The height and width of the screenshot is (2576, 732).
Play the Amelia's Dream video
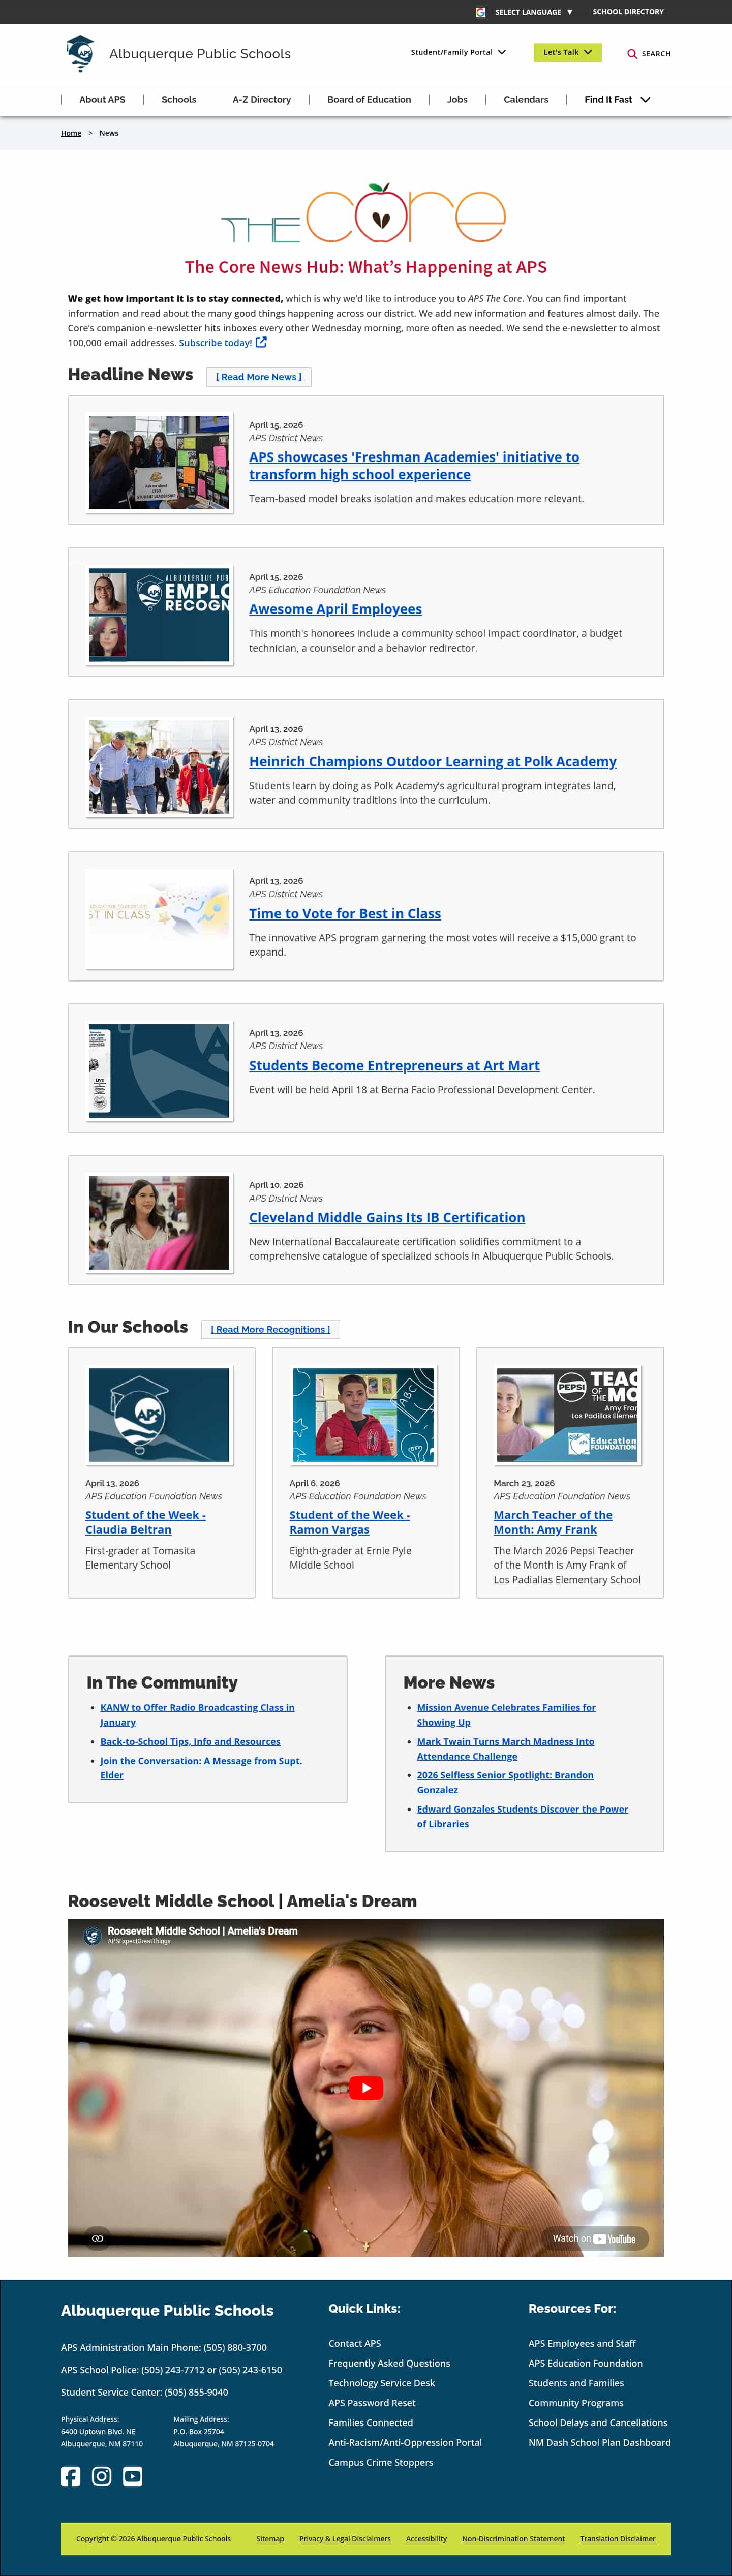366,2088
